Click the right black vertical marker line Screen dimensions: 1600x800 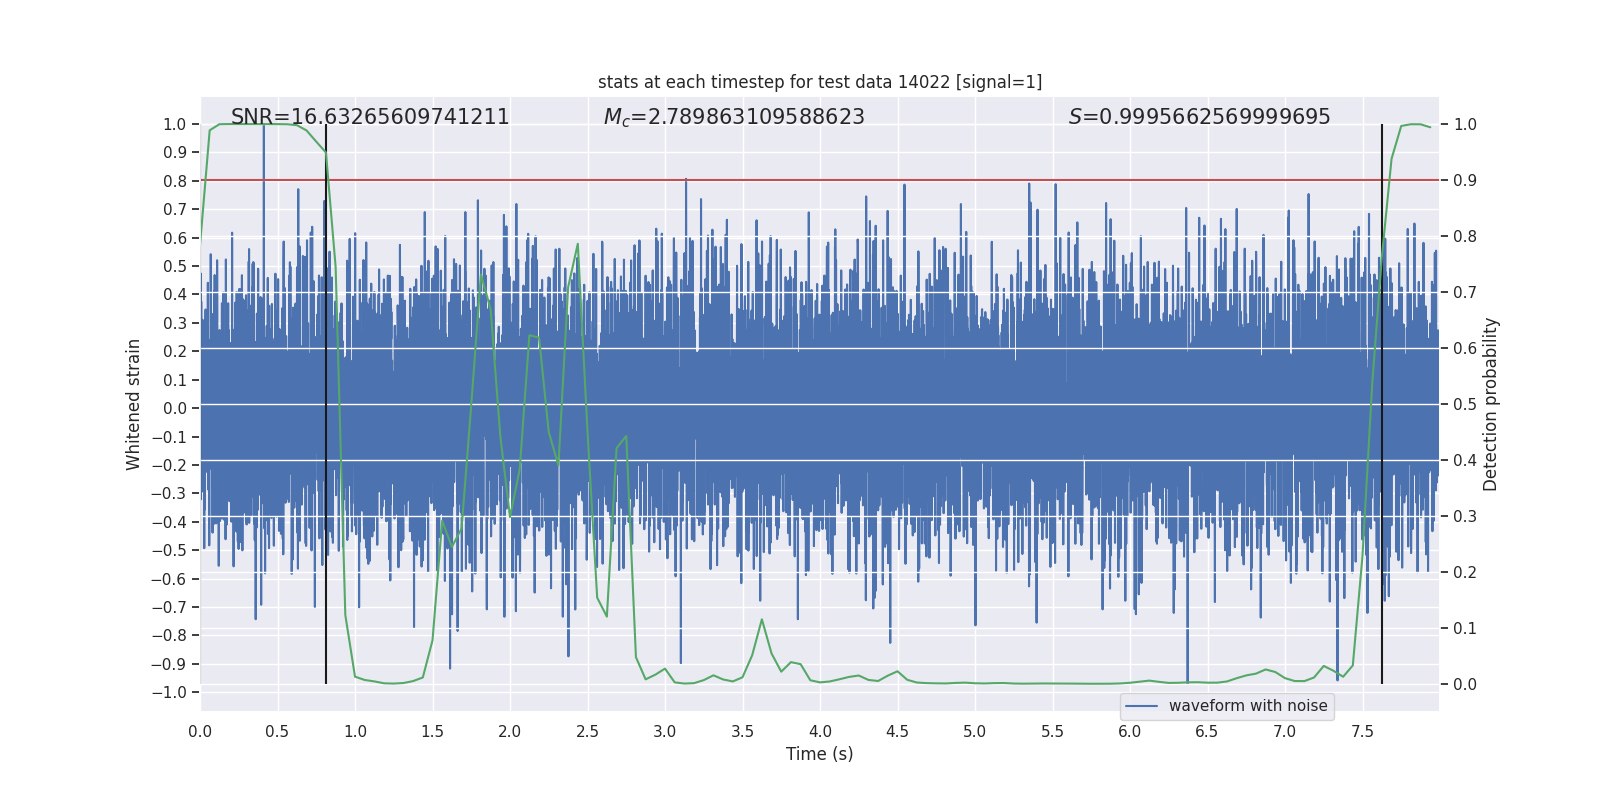(1382, 404)
